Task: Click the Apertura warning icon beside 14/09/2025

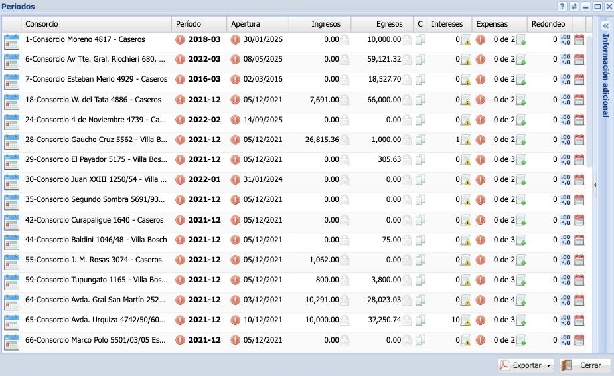Action: (235, 119)
